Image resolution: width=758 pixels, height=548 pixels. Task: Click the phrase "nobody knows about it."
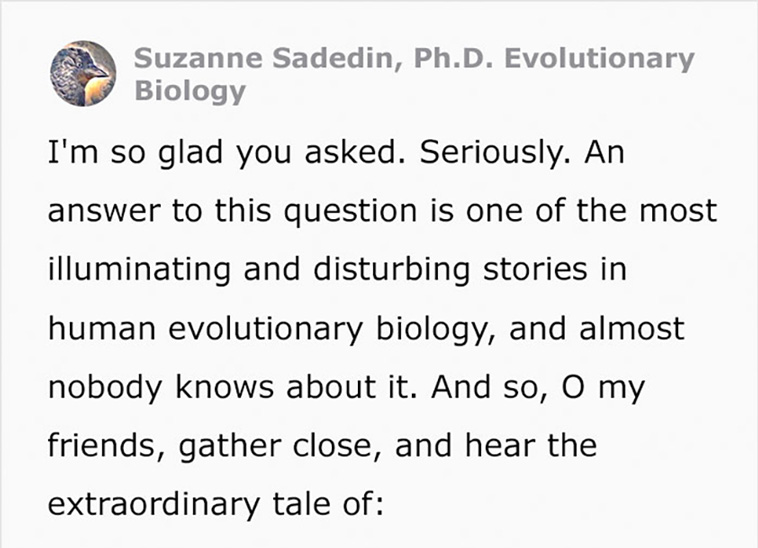(232, 388)
